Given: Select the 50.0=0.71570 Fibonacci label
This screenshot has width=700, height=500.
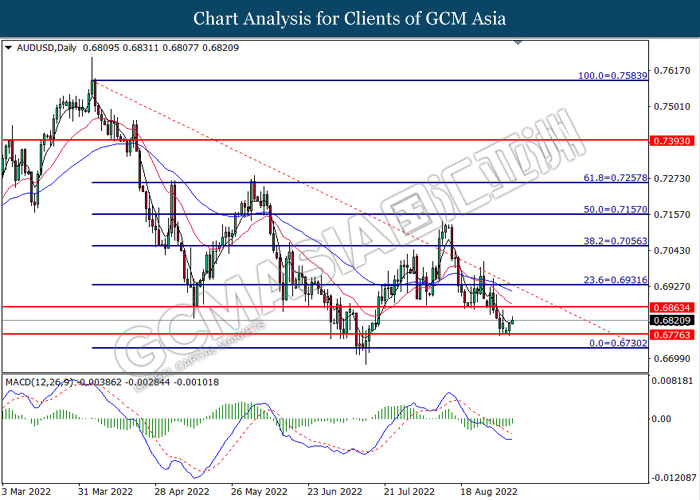Looking at the screenshot, I should pos(615,209).
